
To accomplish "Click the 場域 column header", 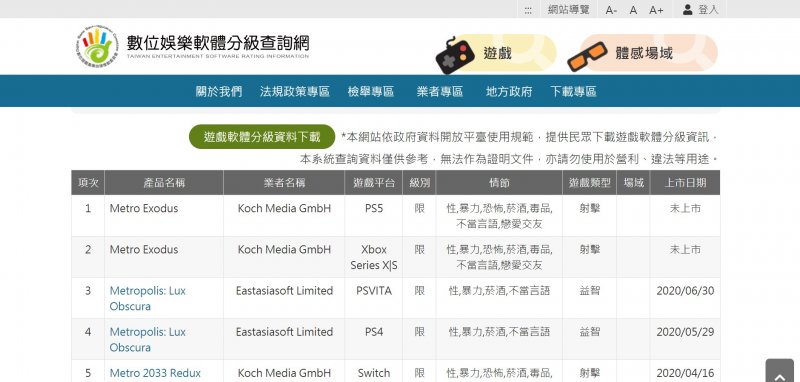I will pos(633,183).
